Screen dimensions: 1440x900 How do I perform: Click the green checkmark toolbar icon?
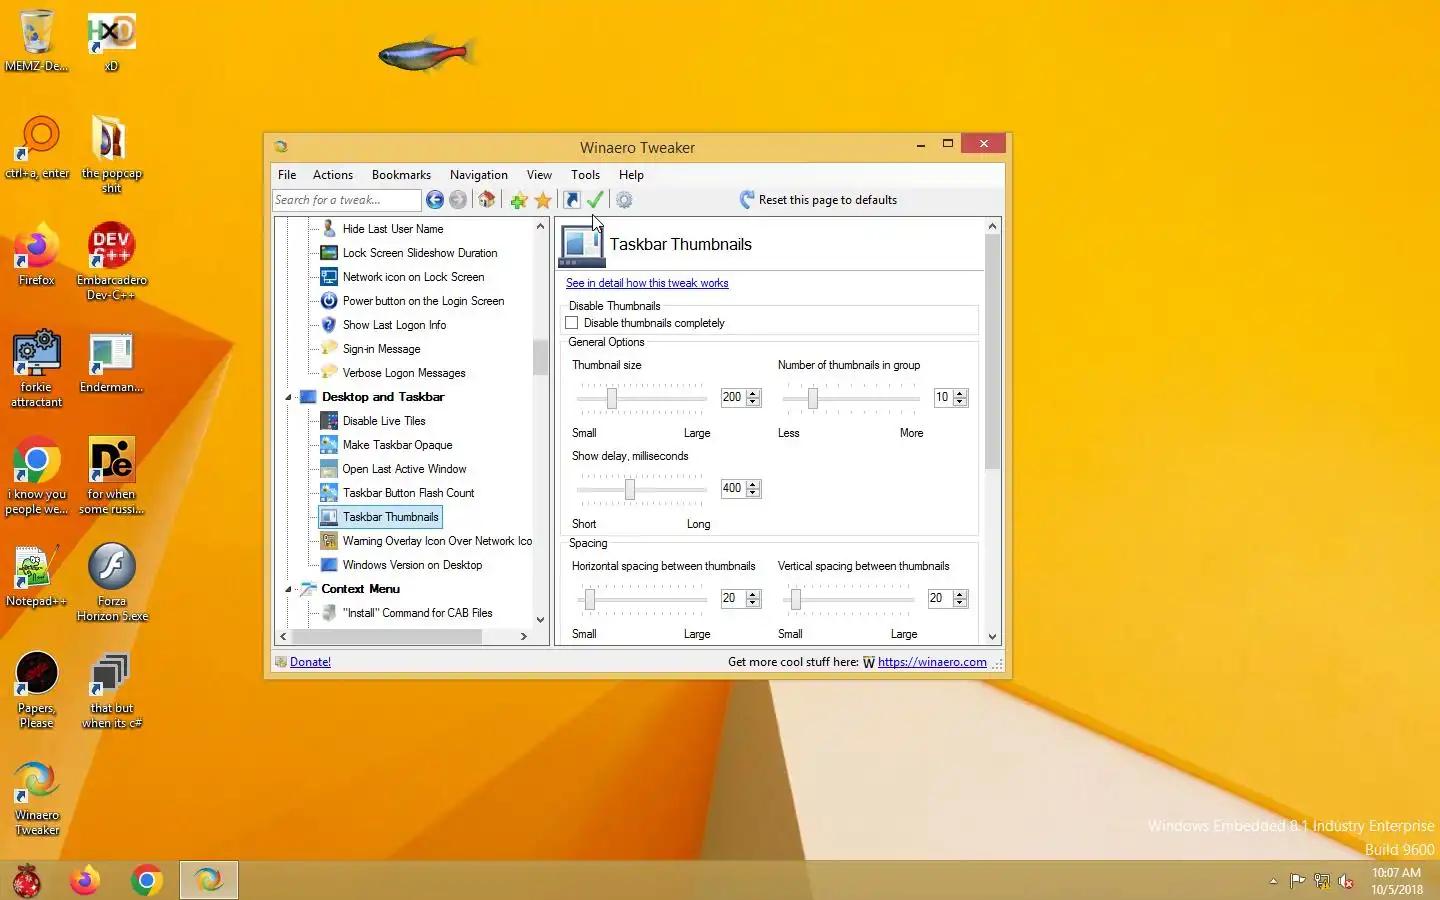pyautogui.click(x=595, y=200)
